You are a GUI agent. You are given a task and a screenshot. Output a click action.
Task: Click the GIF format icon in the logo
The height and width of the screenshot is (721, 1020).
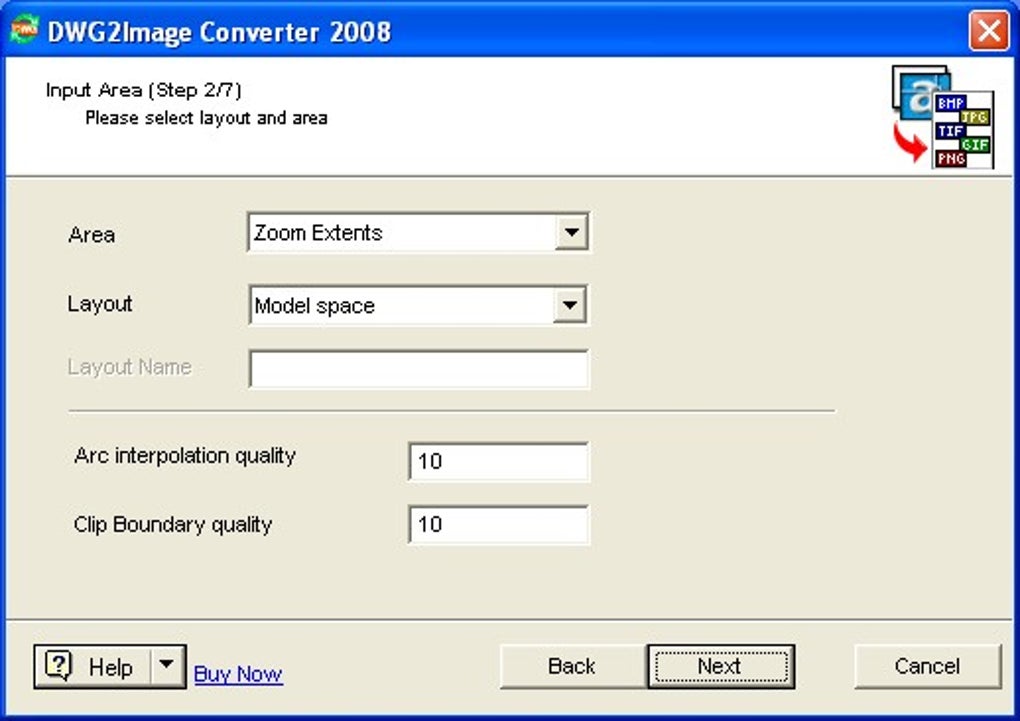(x=975, y=144)
